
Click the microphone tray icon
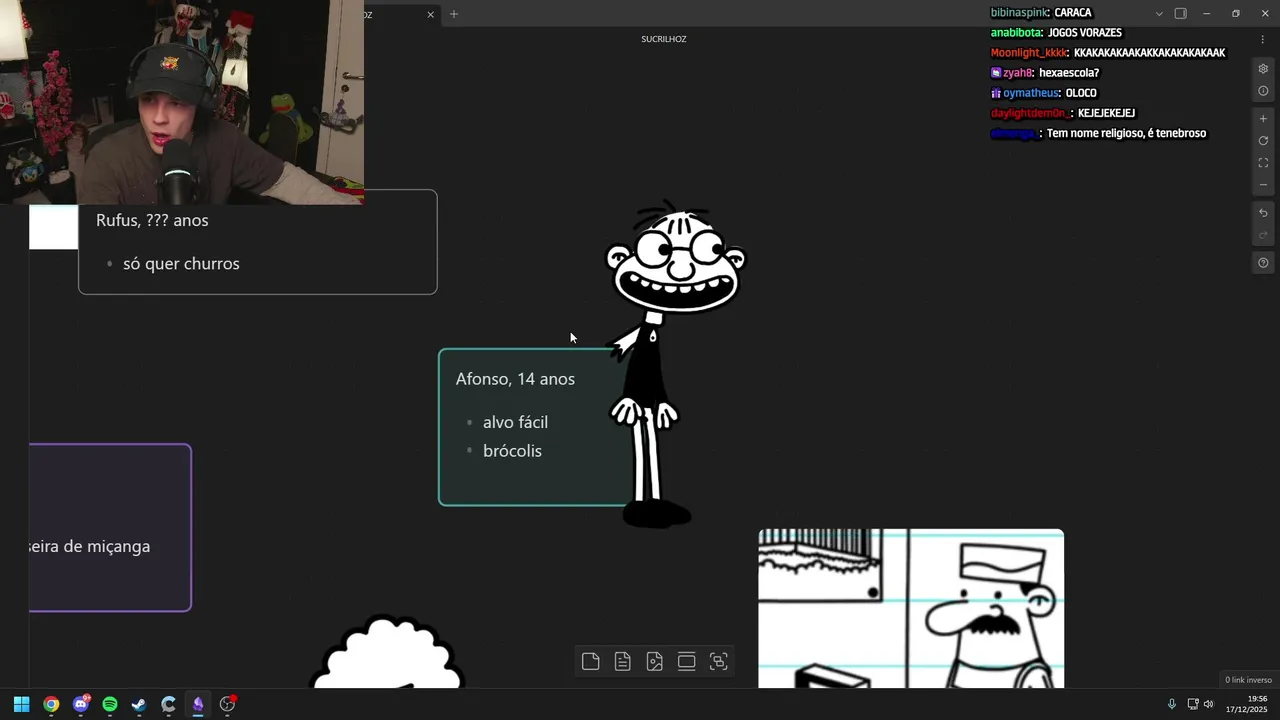click(x=1172, y=704)
